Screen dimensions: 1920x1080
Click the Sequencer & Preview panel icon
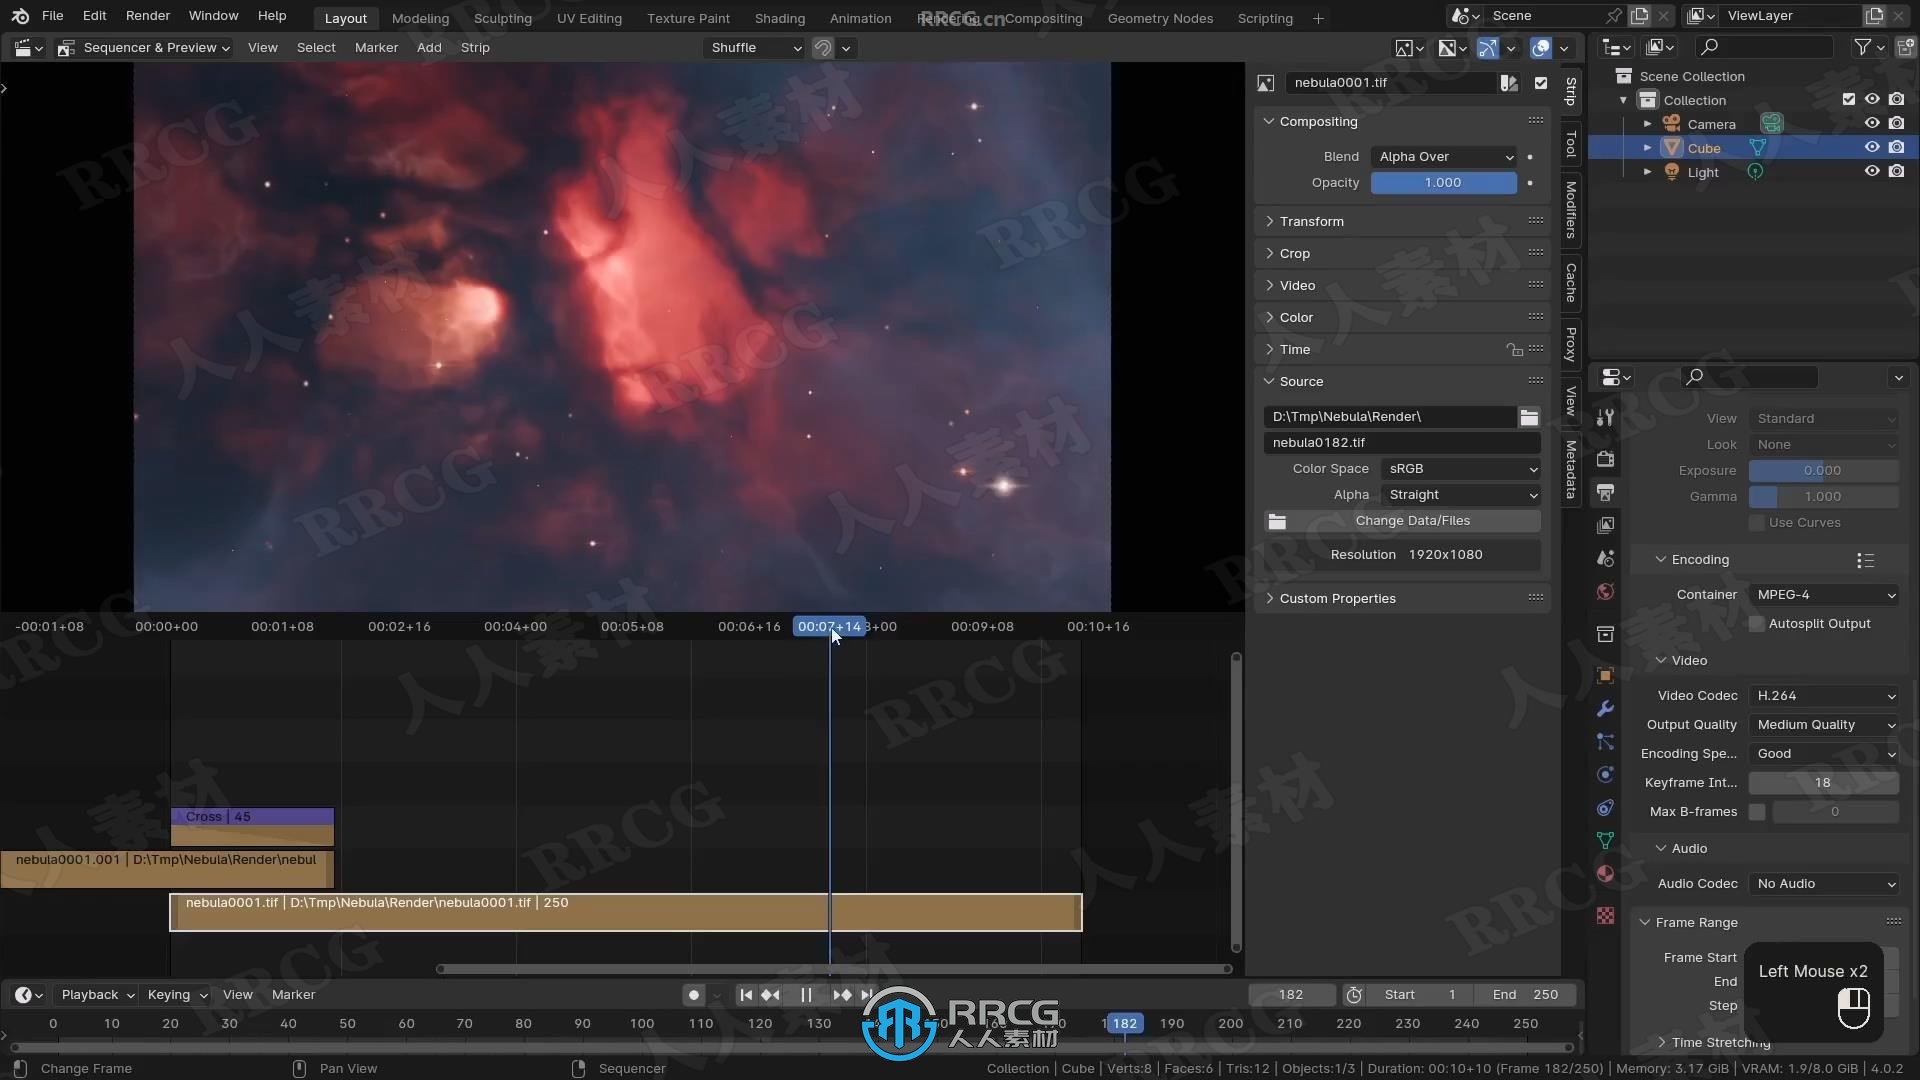(66, 46)
